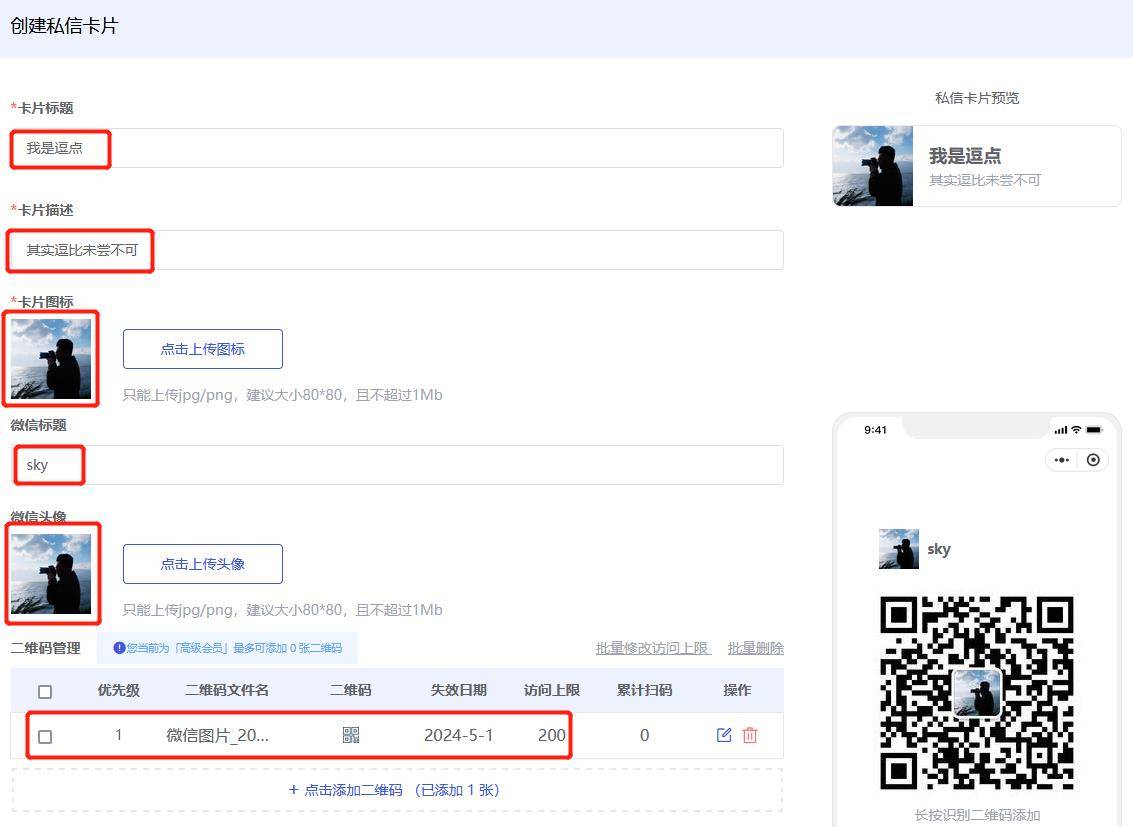Viewport: 1133px width, 827px height.
Task: Click the priority value 1 in the row
Action: tap(119, 735)
